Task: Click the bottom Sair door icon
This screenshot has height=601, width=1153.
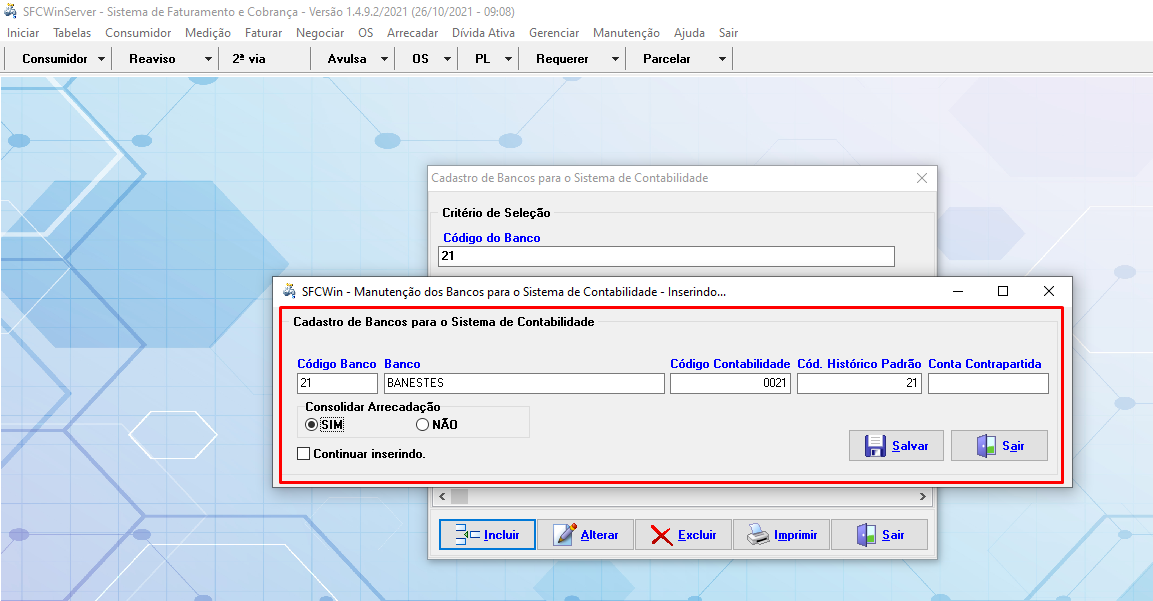Action: (x=865, y=535)
